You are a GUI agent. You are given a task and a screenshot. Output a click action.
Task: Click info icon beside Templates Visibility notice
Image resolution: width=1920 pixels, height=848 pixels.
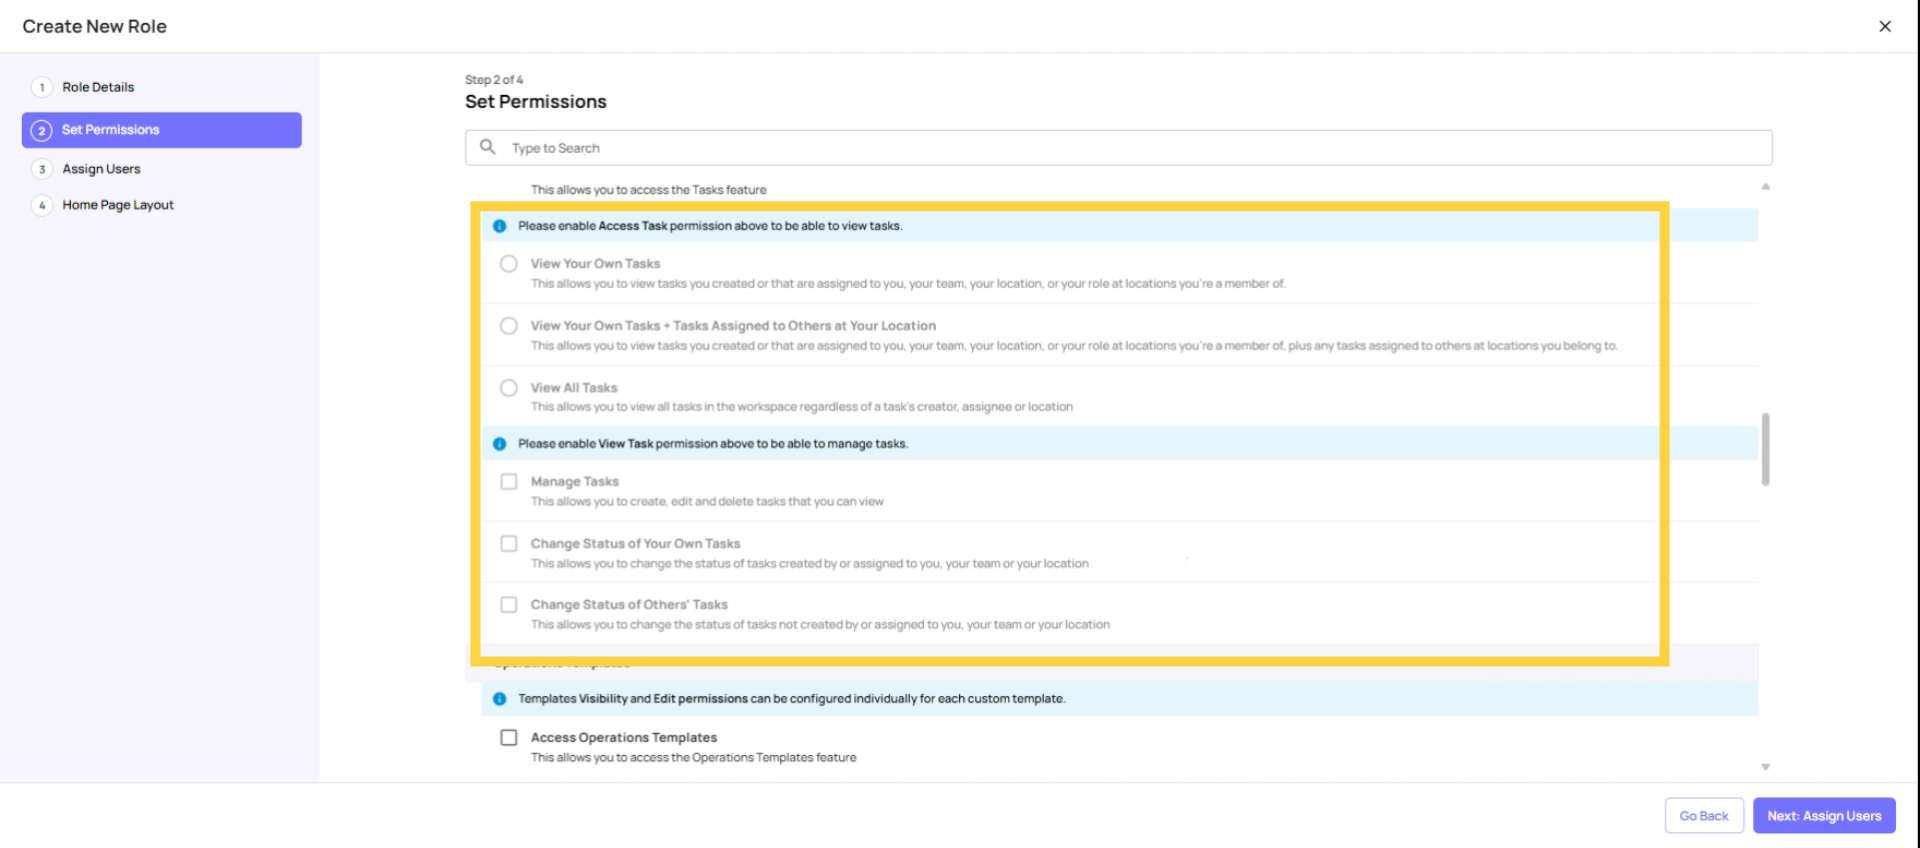499,699
